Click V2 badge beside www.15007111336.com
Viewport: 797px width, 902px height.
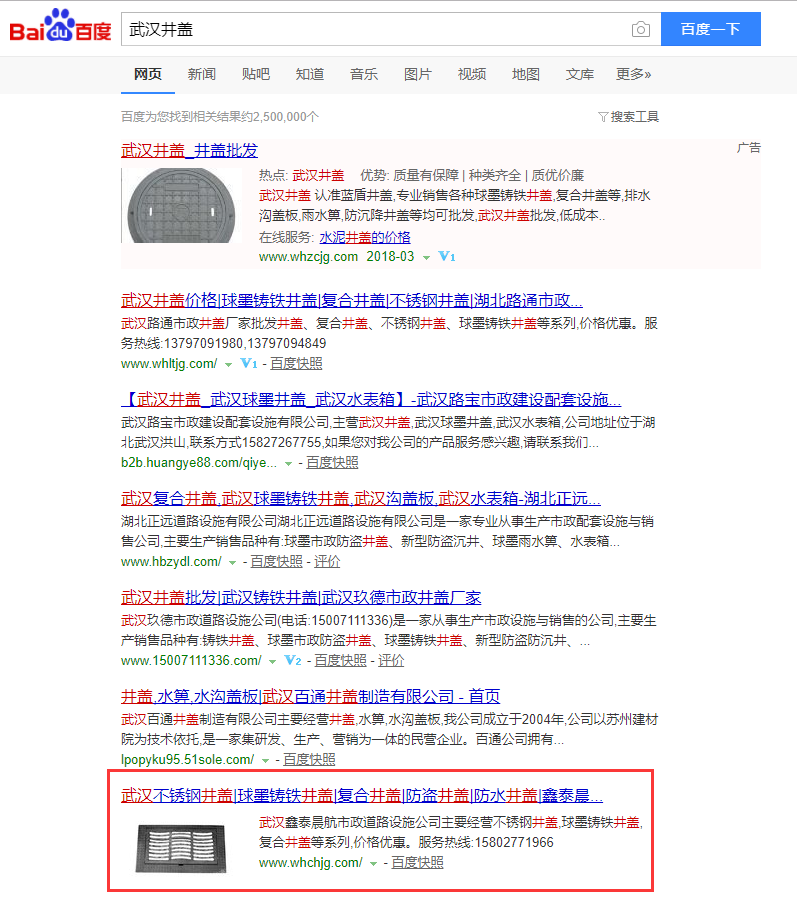pos(293,661)
